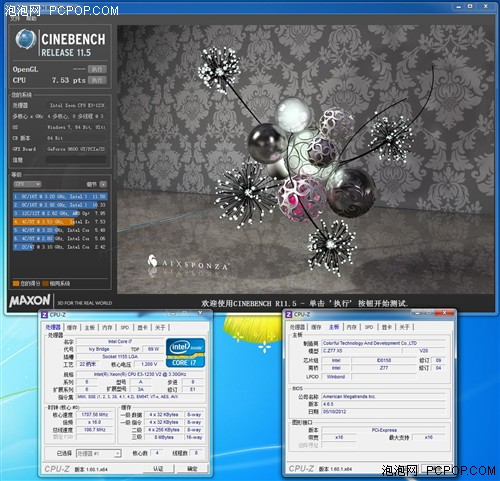Click Winbond LPCIO field
The width and height of the screenshot is (500, 481).
click(336, 377)
